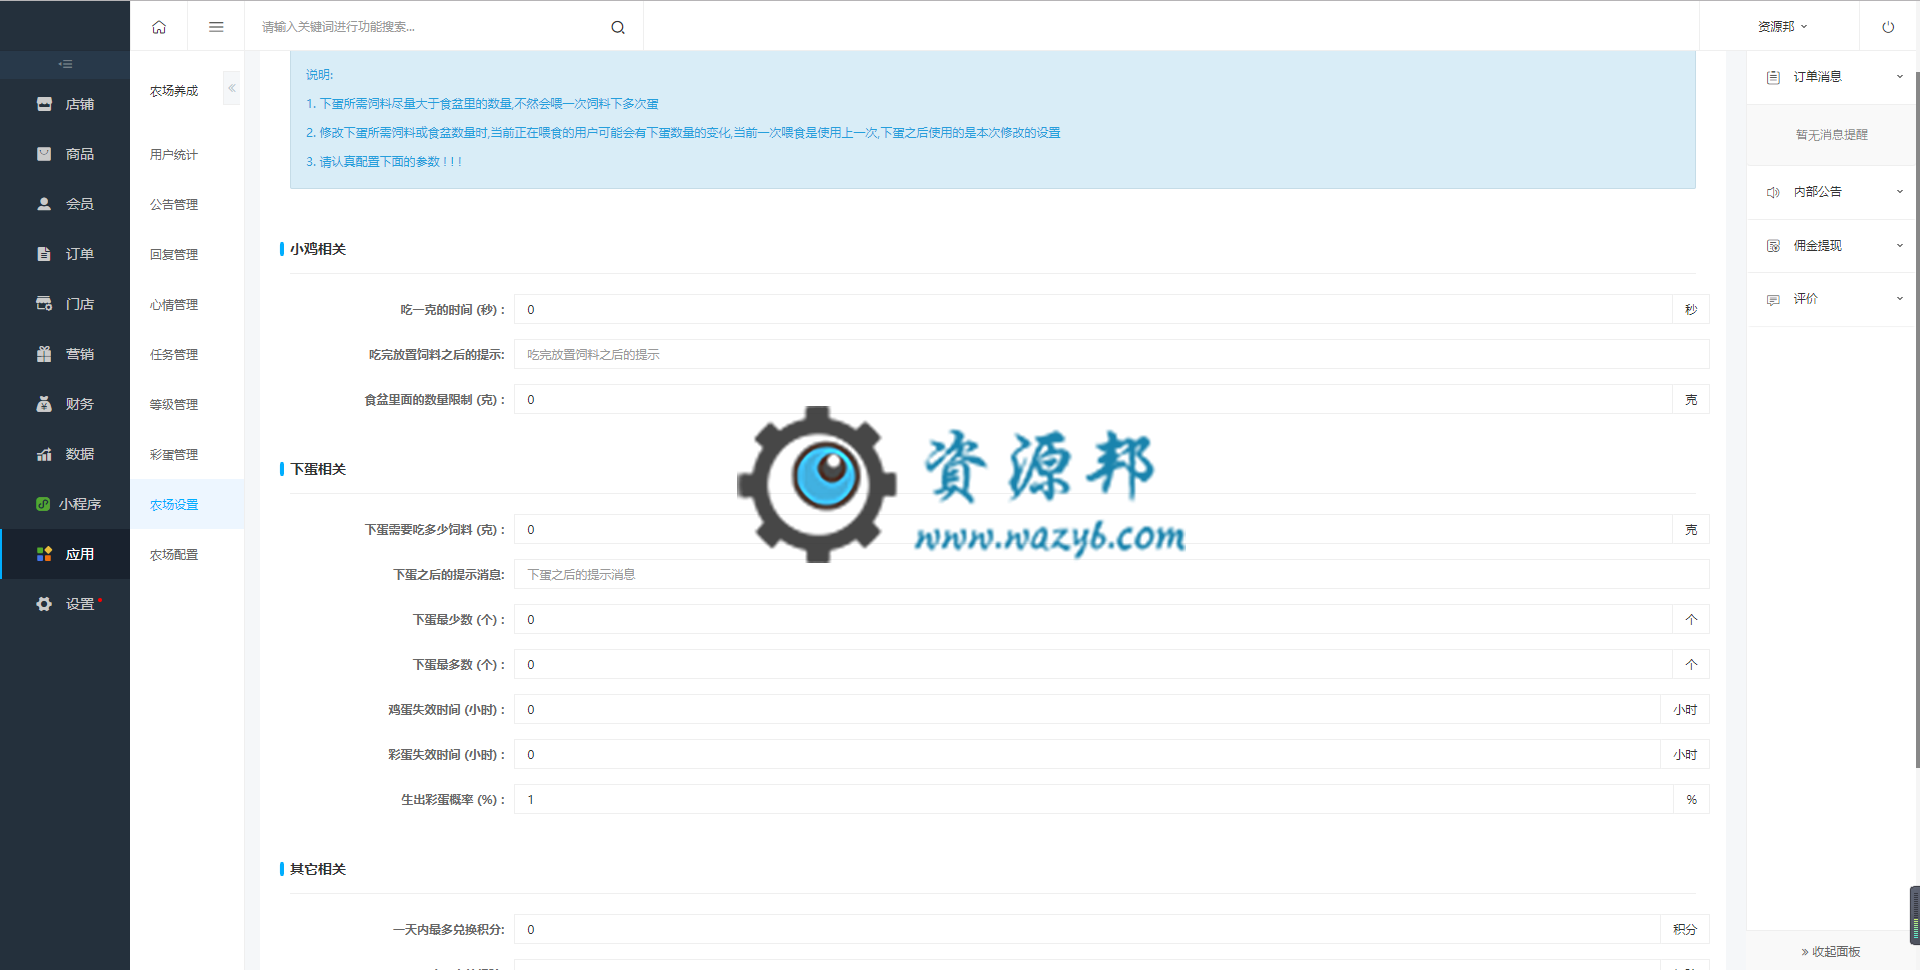Viewport: 1920px width, 970px height.
Task: Click the 农场养成 submenu title
Action: (174, 91)
